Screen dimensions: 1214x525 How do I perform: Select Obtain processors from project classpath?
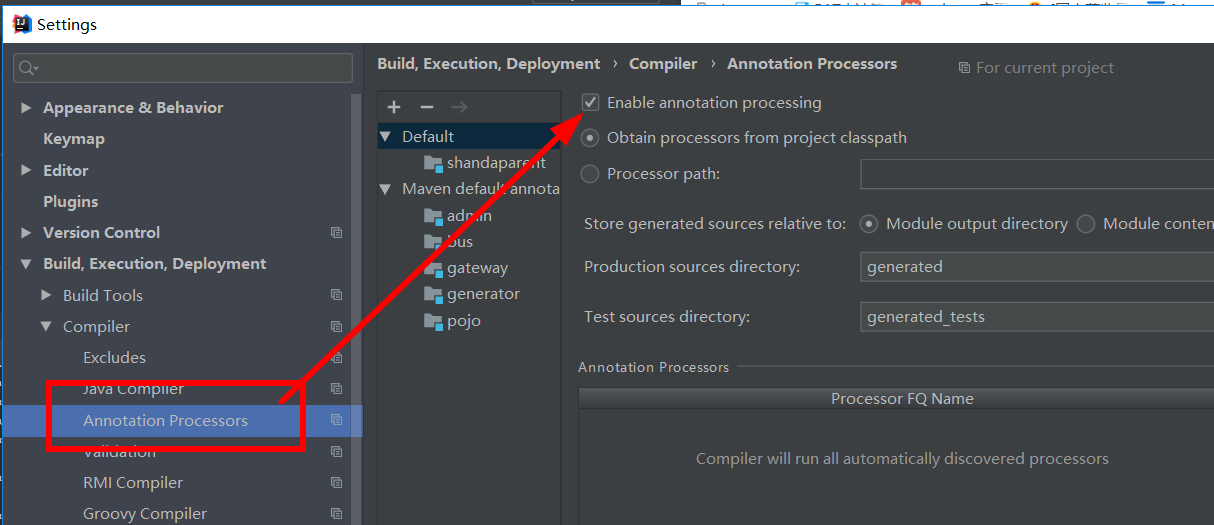coord(590,138)
